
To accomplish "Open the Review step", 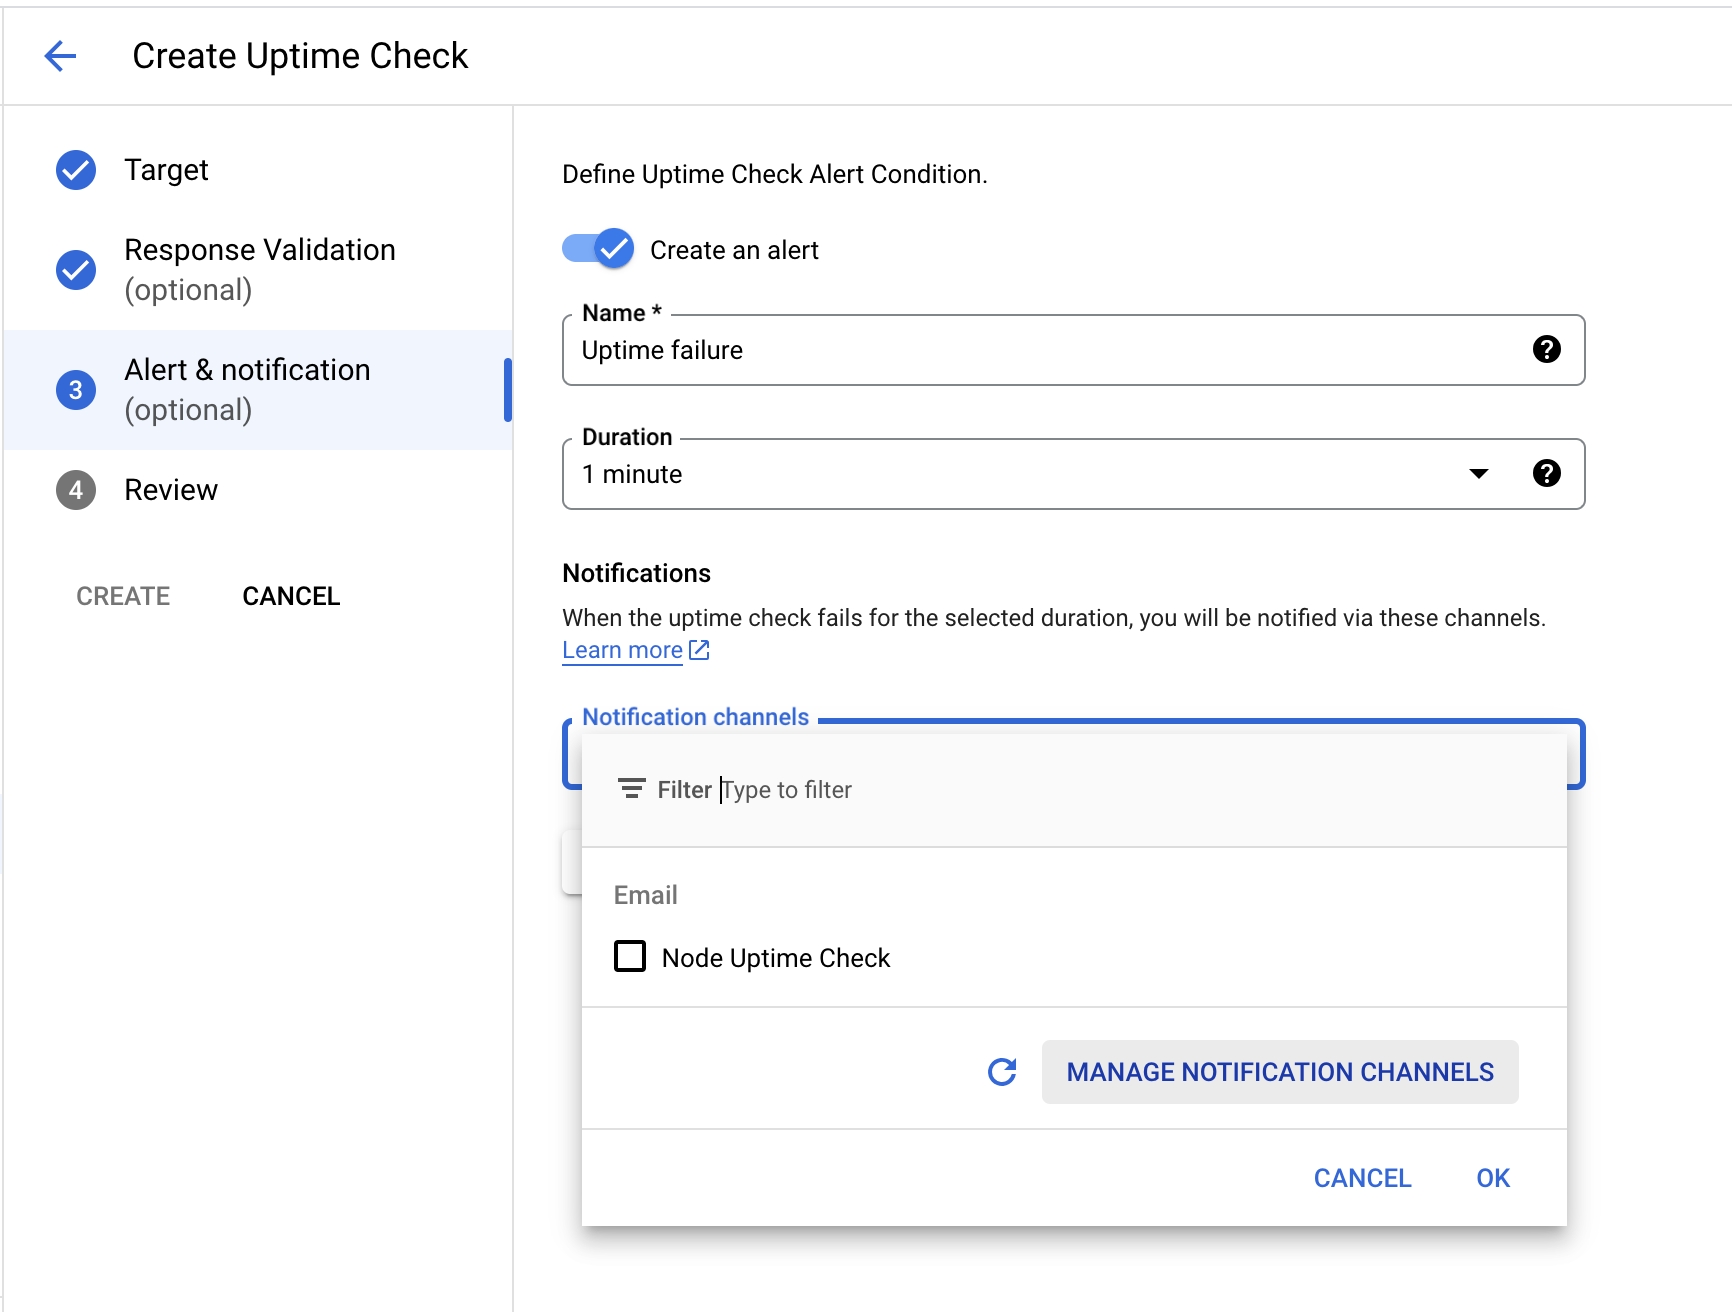I will [170, 490].
